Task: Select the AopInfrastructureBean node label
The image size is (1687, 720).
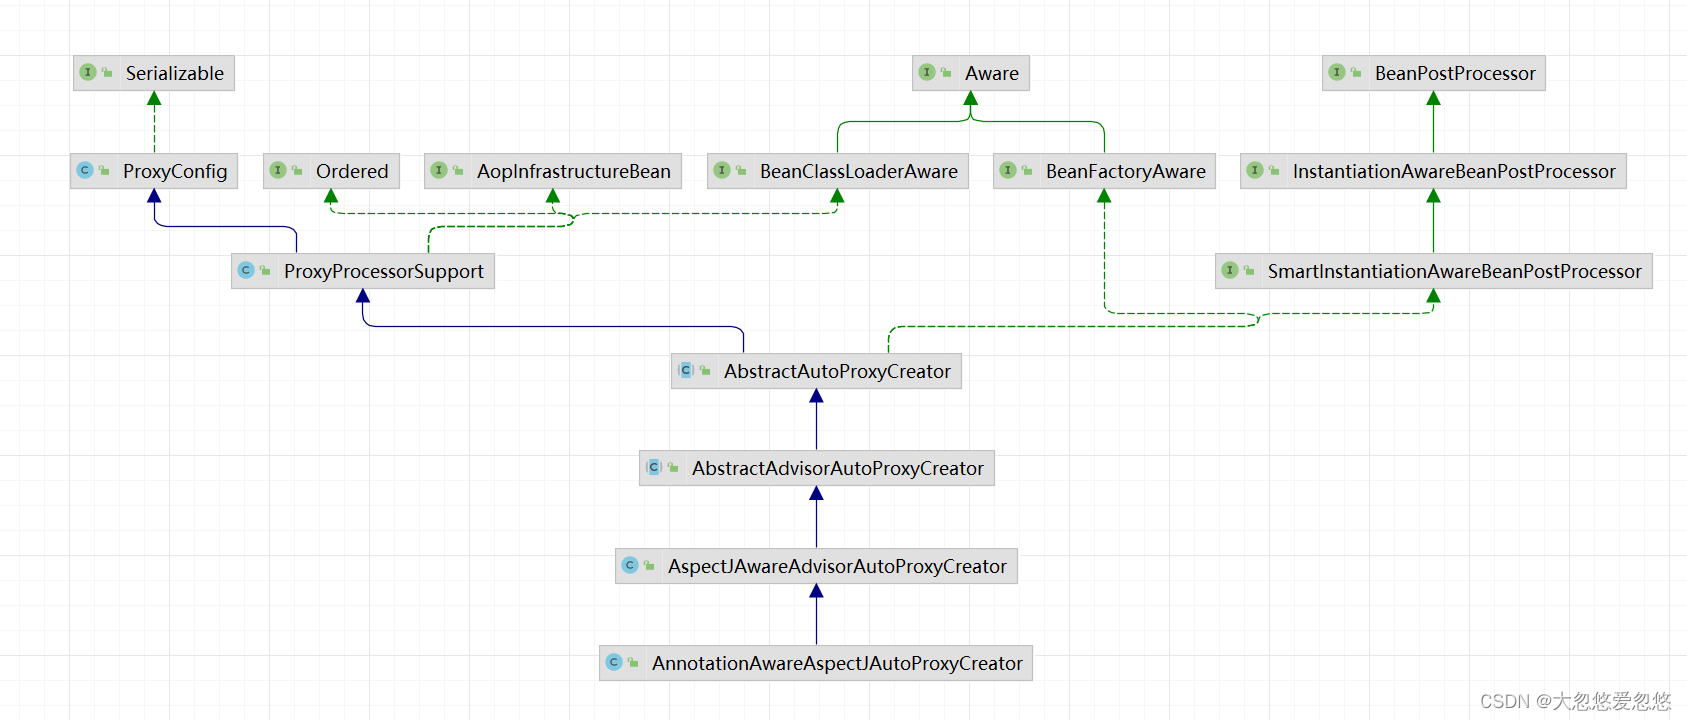Action: click(x=574, y=171)
